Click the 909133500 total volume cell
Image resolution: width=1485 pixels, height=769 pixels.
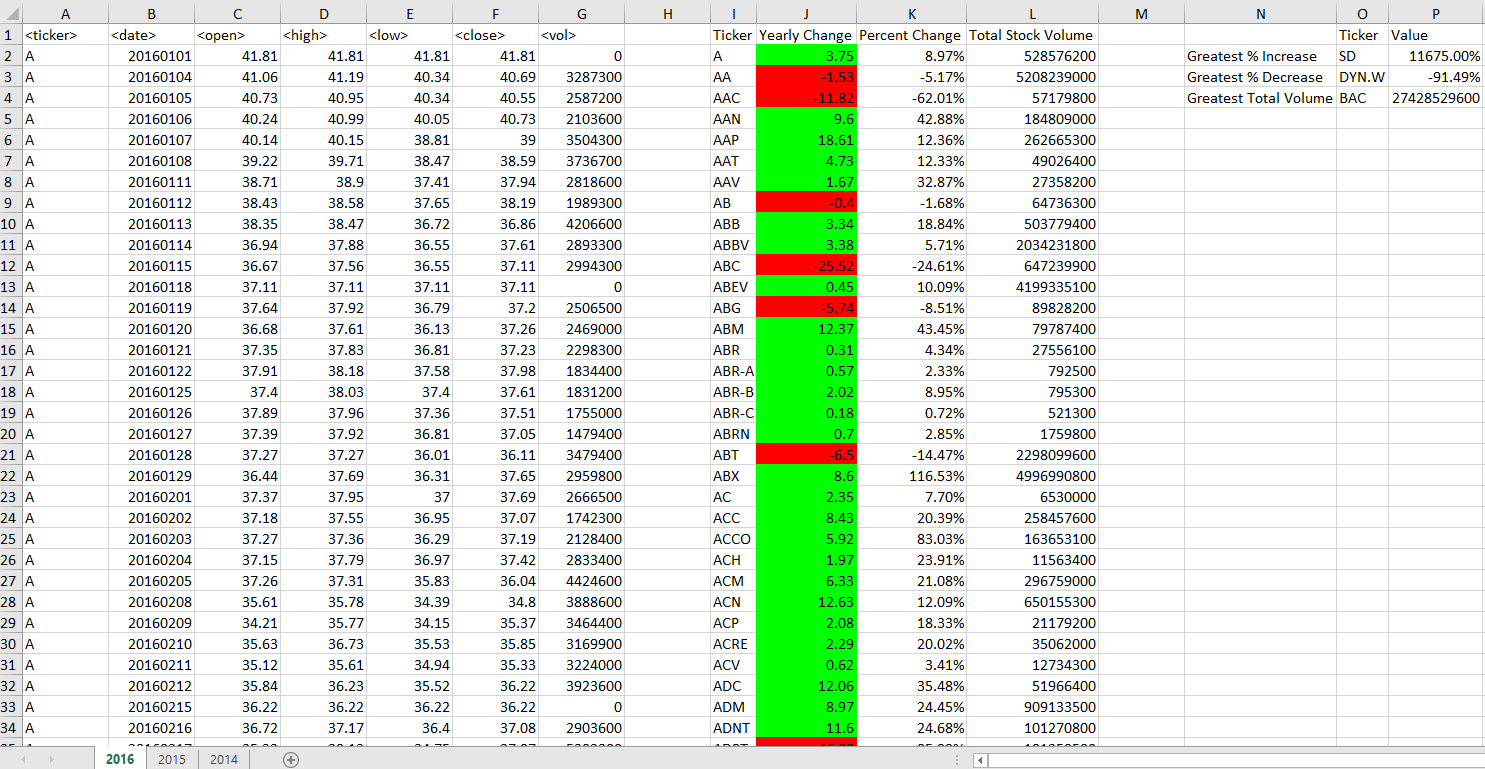[x=1031, y=707]
